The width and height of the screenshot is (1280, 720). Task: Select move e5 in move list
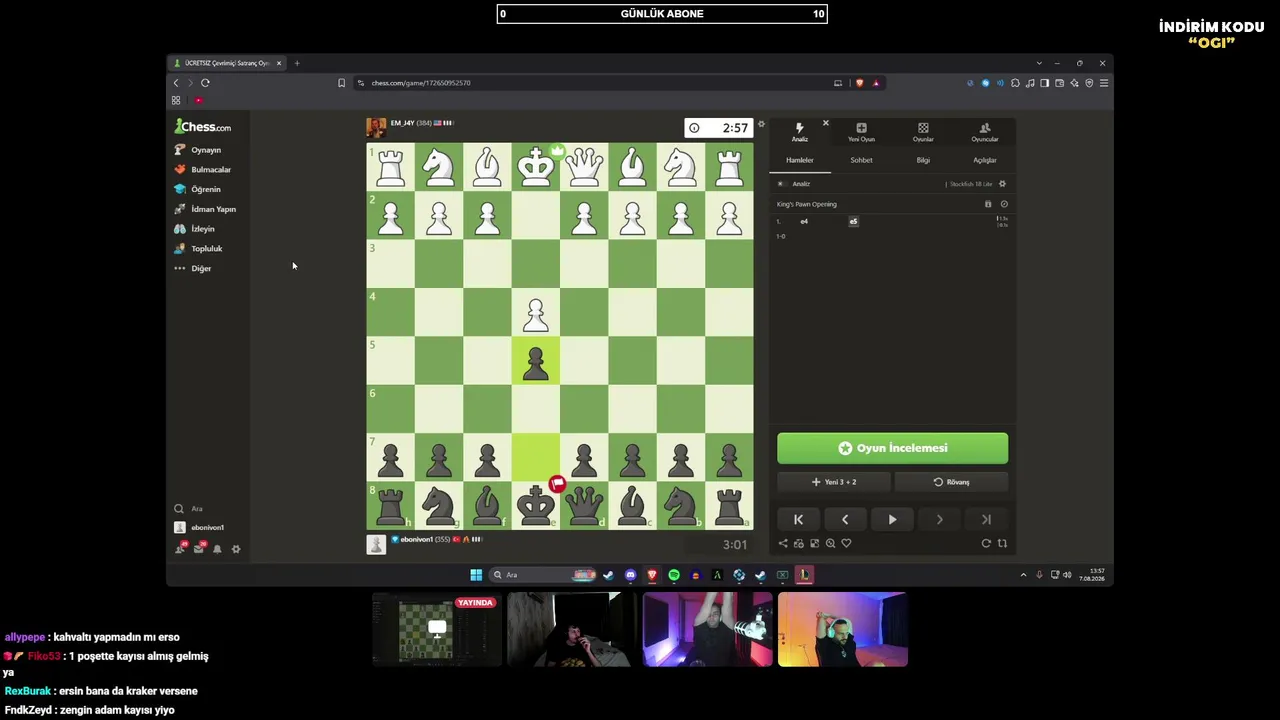[853, 221]
